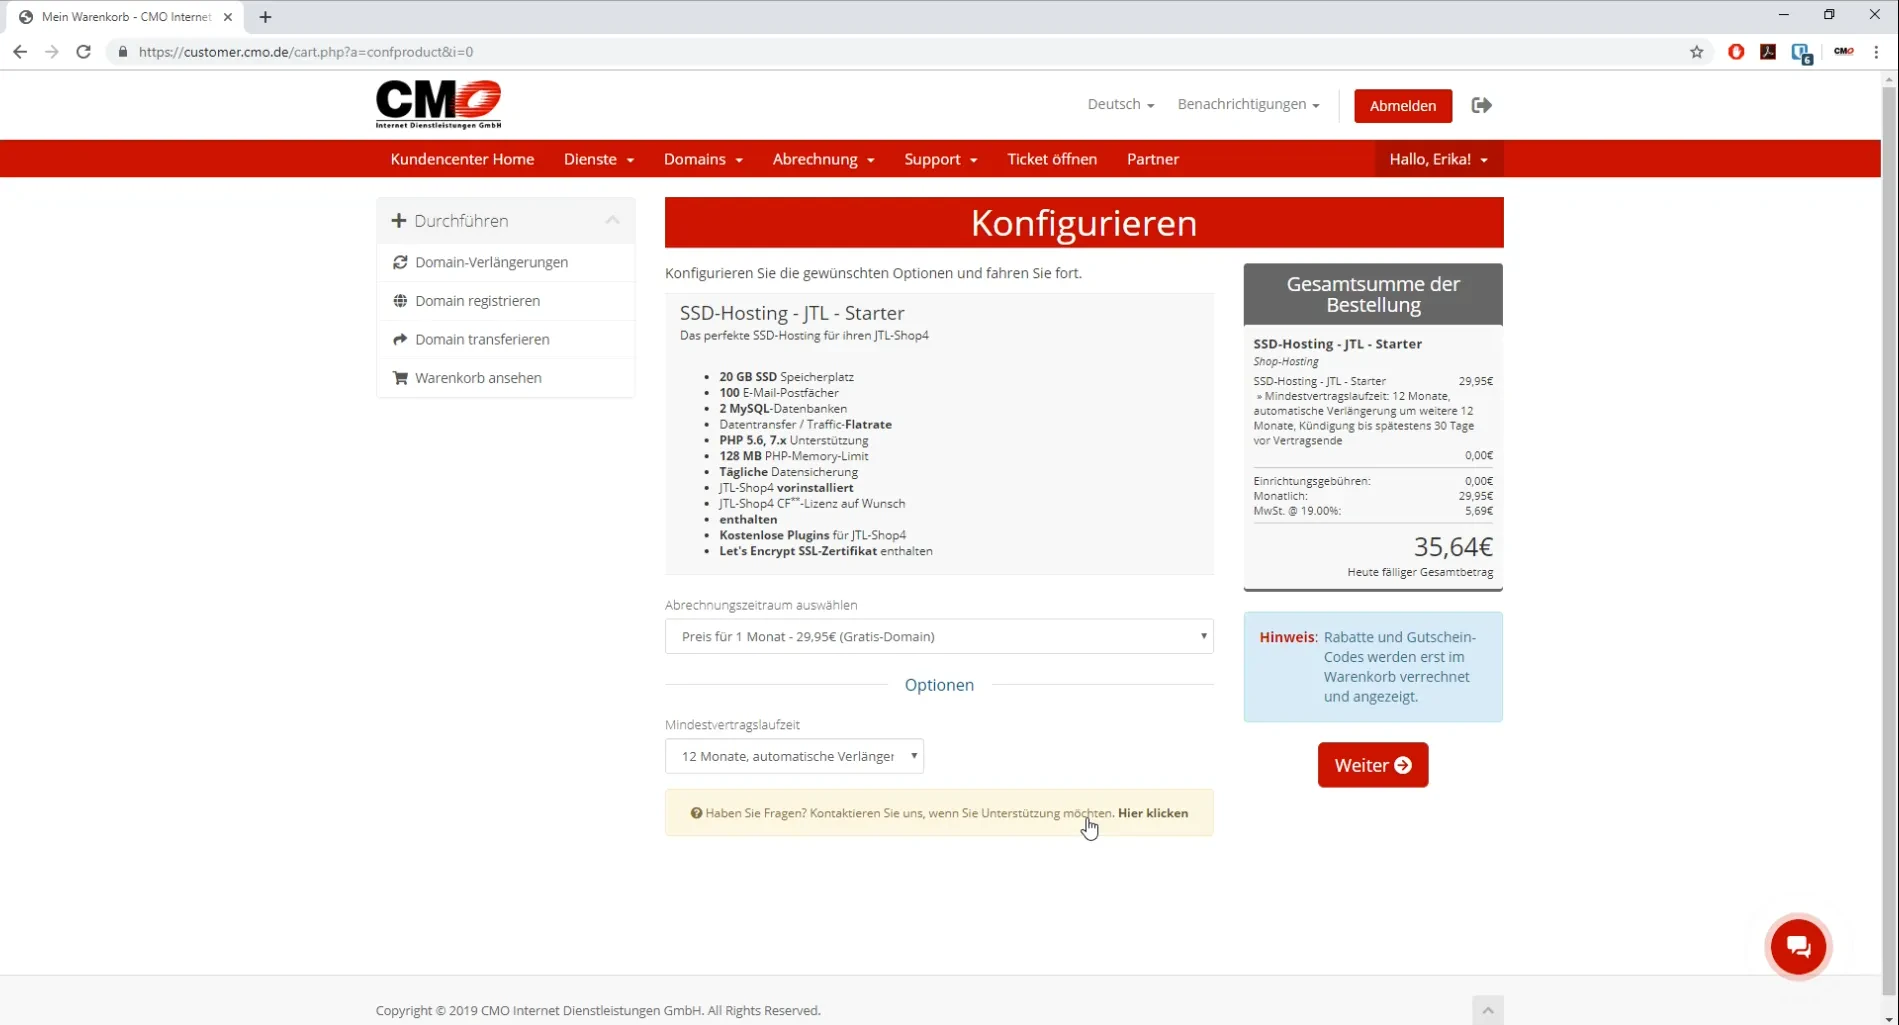Click the Copyright footer text

tap(598, 1010)
